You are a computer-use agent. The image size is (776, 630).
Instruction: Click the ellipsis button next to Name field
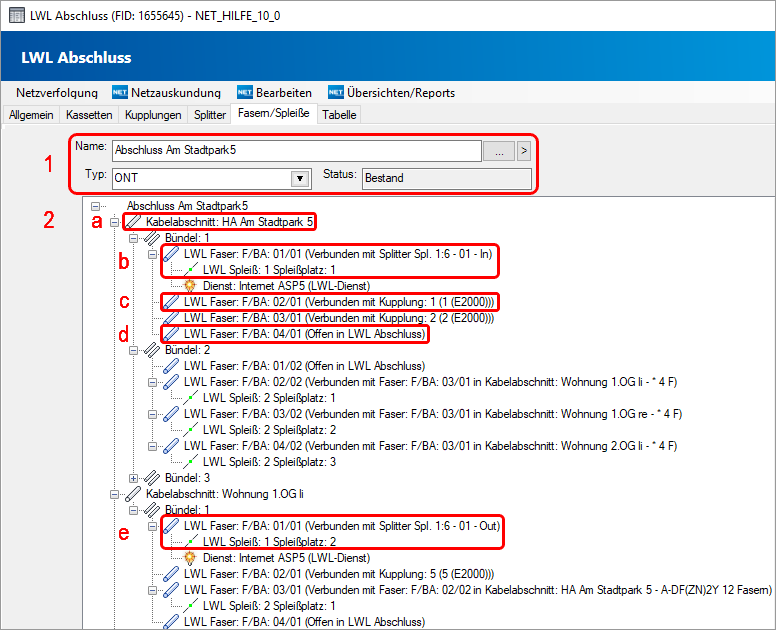(x=498, y=151)
